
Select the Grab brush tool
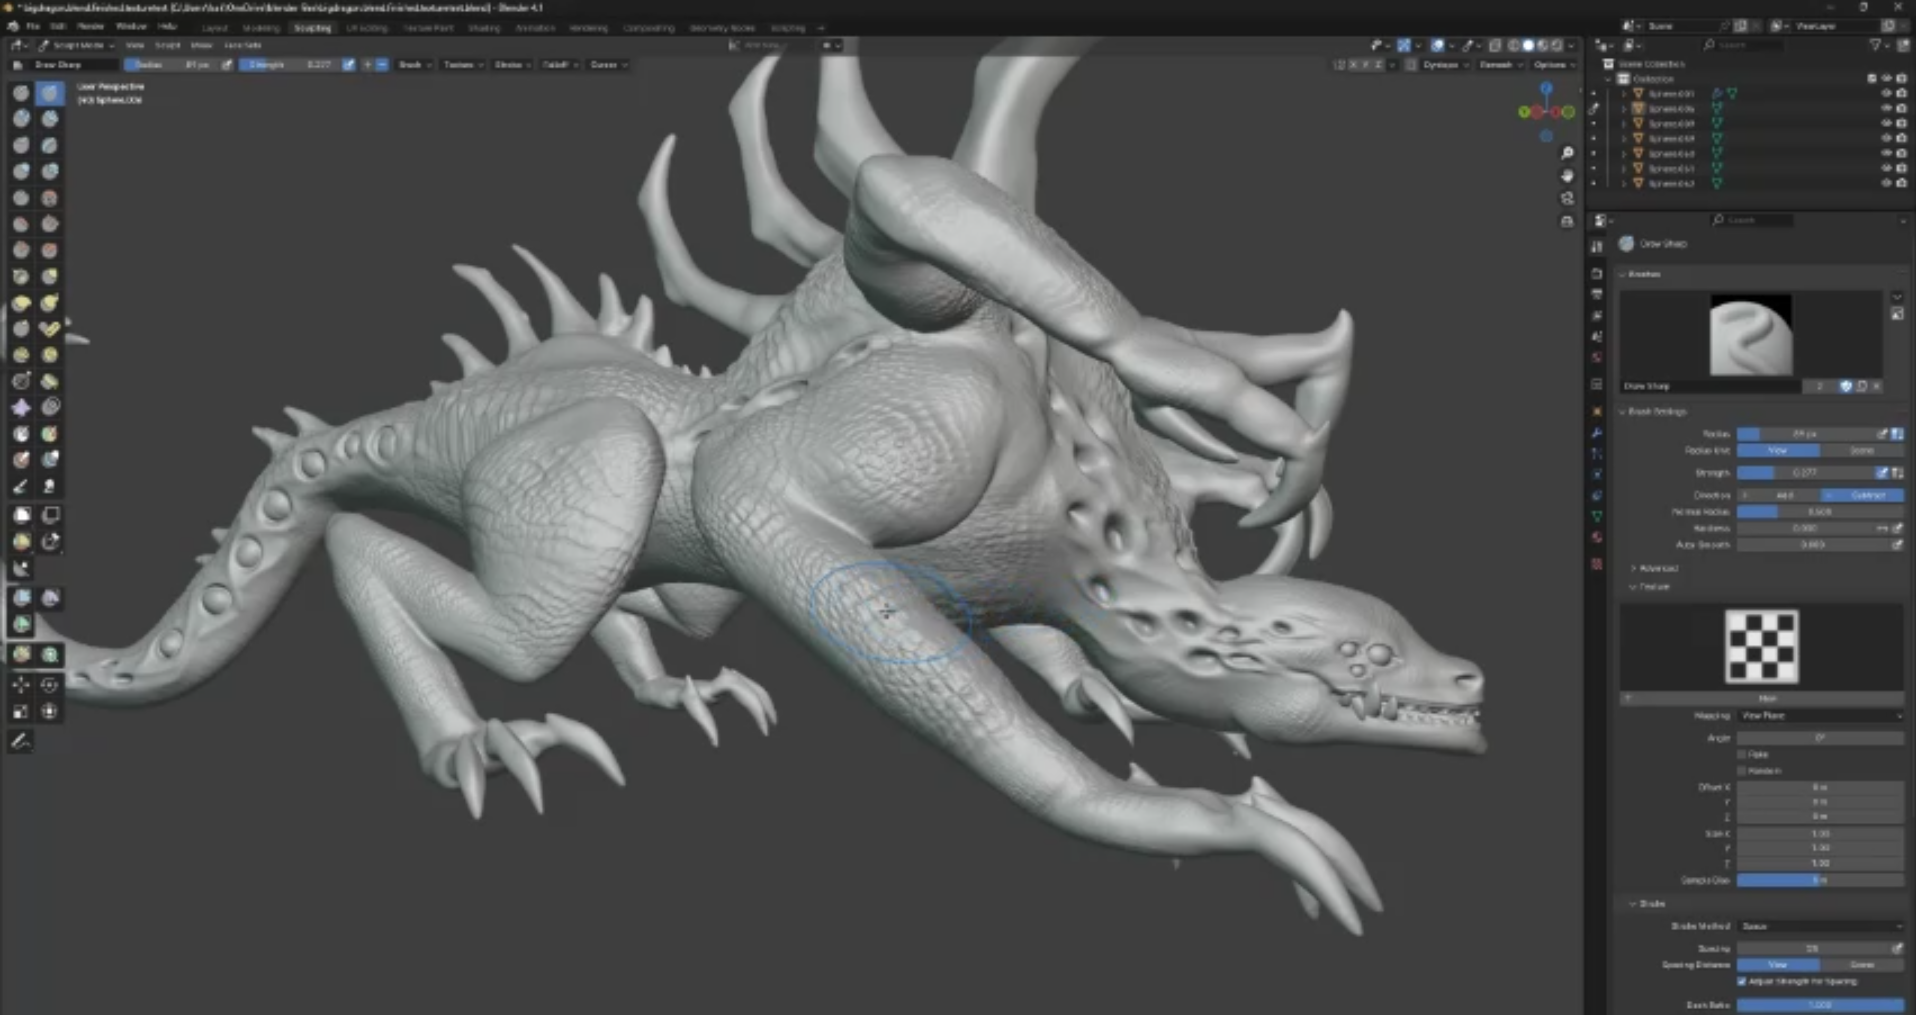[x=49, y=276]
